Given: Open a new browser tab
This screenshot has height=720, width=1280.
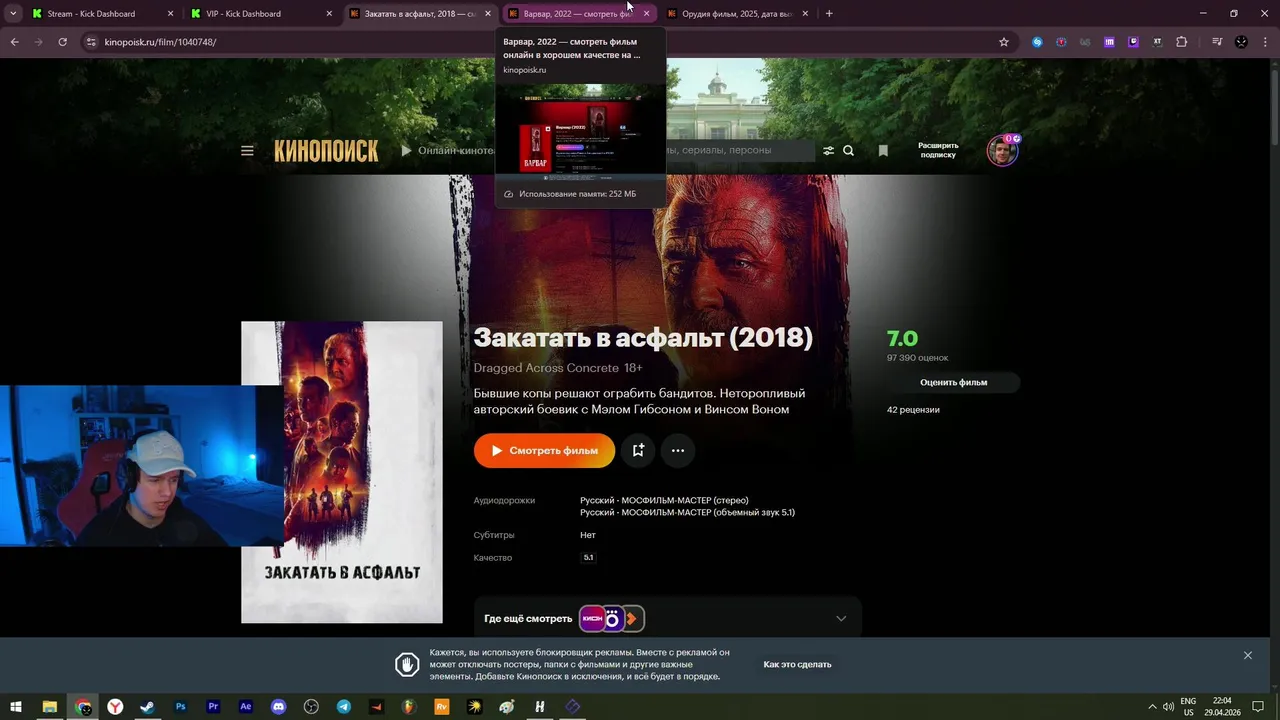Looking at the screenshot, I should (x=829, y=14).
